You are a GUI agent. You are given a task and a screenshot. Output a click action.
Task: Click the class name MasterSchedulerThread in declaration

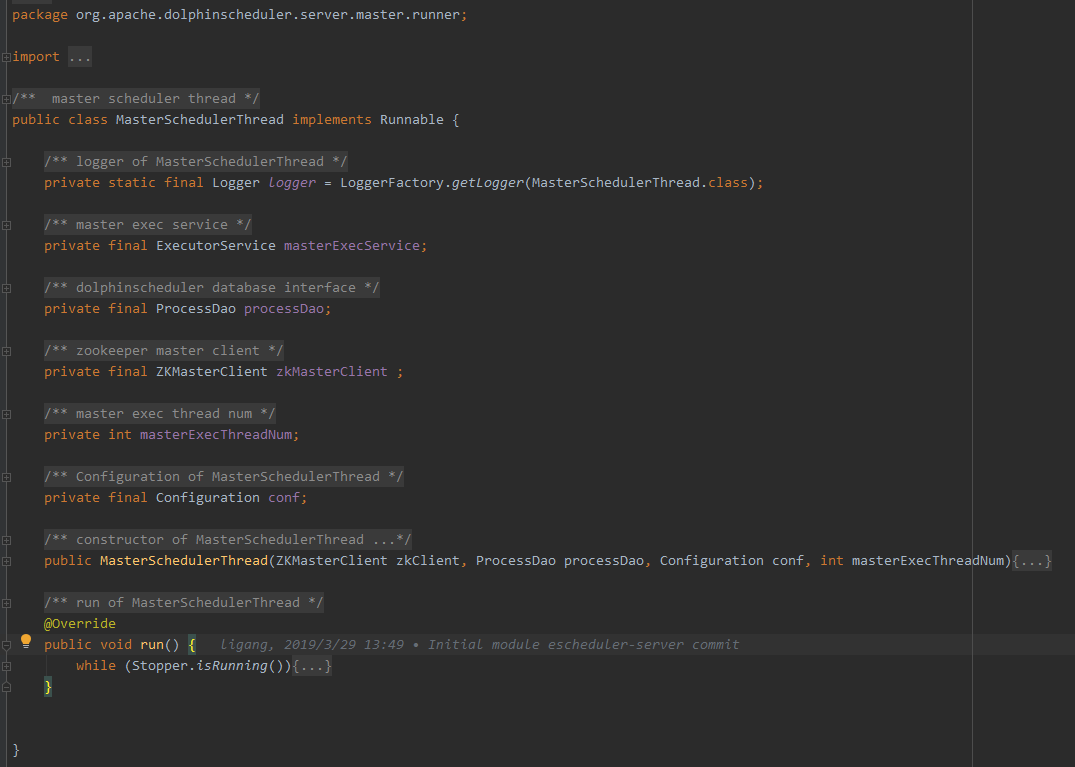pos(200,119)
